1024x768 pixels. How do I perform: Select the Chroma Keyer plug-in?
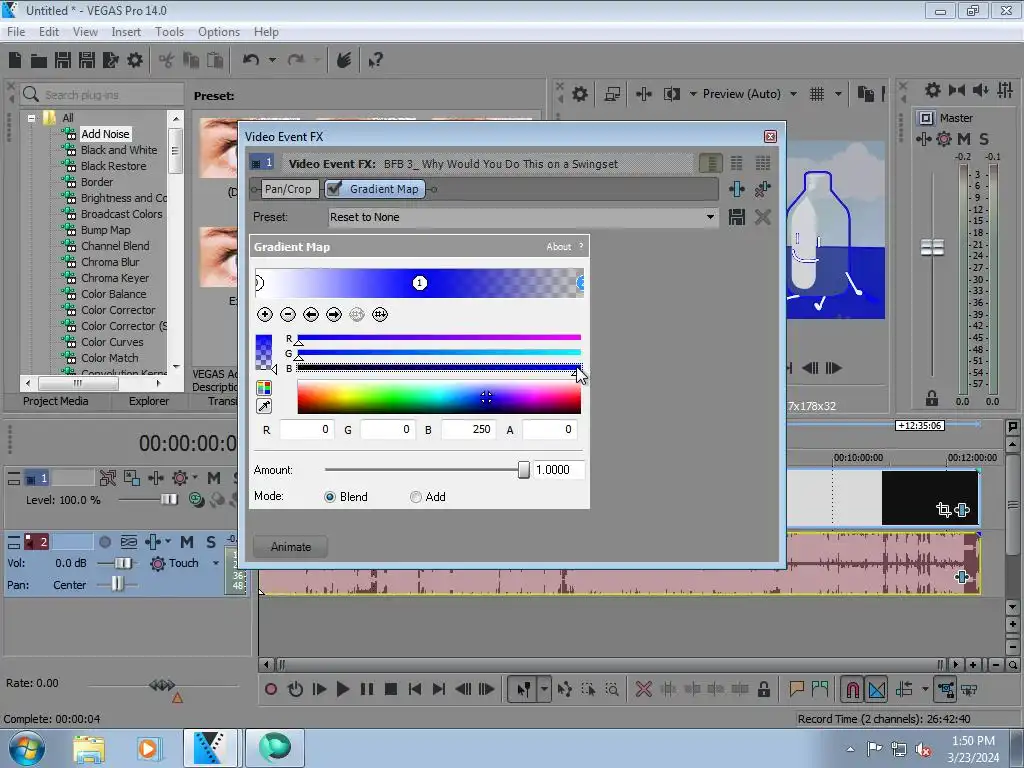(115, 278)
